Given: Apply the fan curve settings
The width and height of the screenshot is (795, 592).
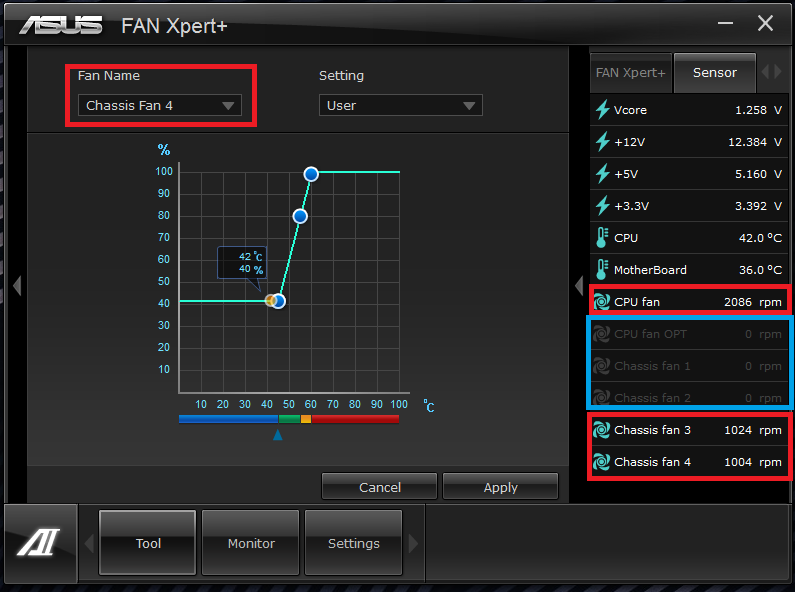Looking at the screenshot, I should point(500,487).
